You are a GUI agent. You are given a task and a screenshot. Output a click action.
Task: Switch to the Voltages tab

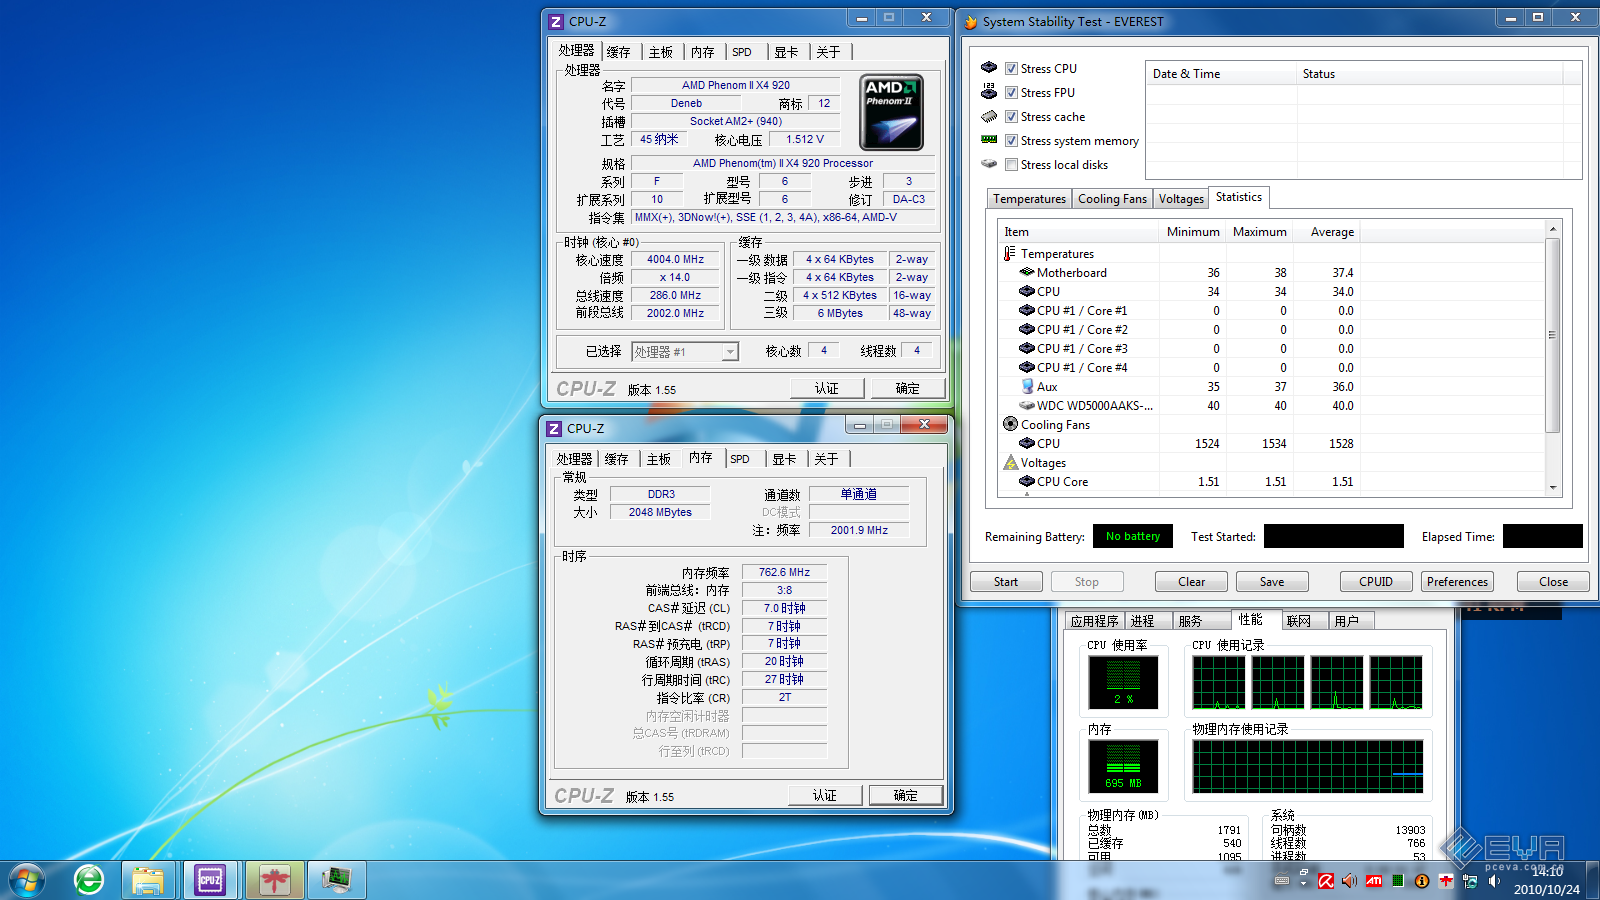tap(1181, 199)
